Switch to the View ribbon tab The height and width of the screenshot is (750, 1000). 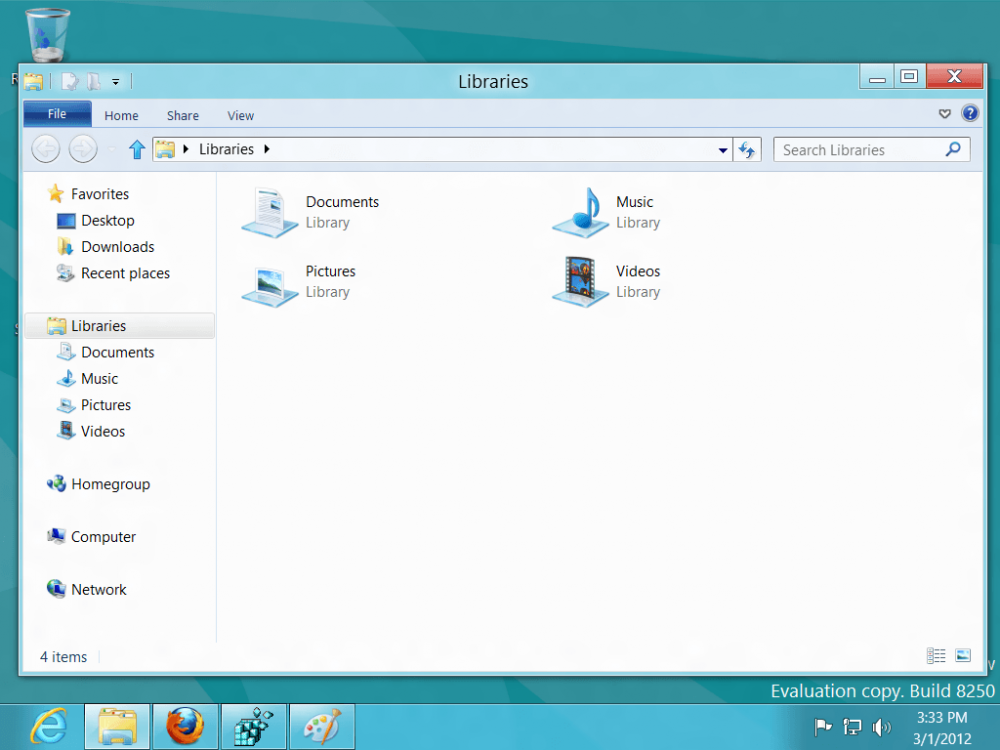pos(240,115)
